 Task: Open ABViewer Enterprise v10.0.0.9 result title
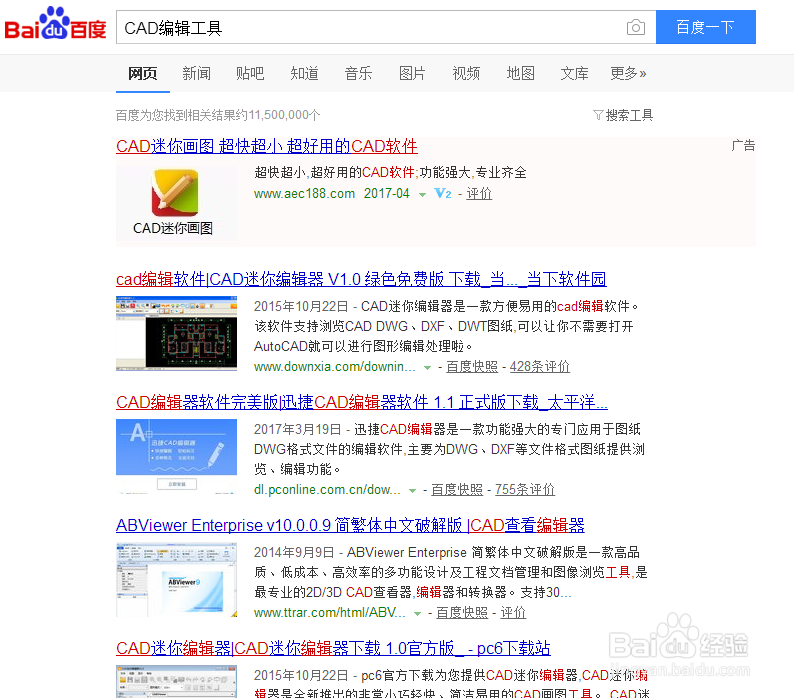click(350, 525)
